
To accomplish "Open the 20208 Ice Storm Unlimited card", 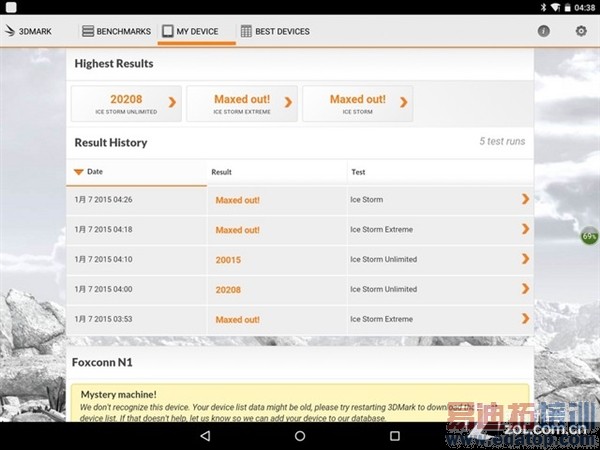I will pyautogui.click(x=126, y=104).
